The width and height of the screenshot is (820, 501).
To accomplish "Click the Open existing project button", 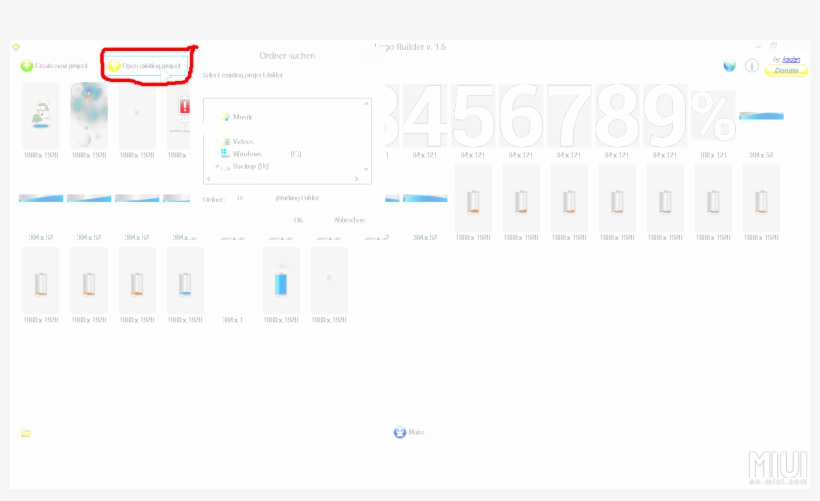I will tap(146, 66).
